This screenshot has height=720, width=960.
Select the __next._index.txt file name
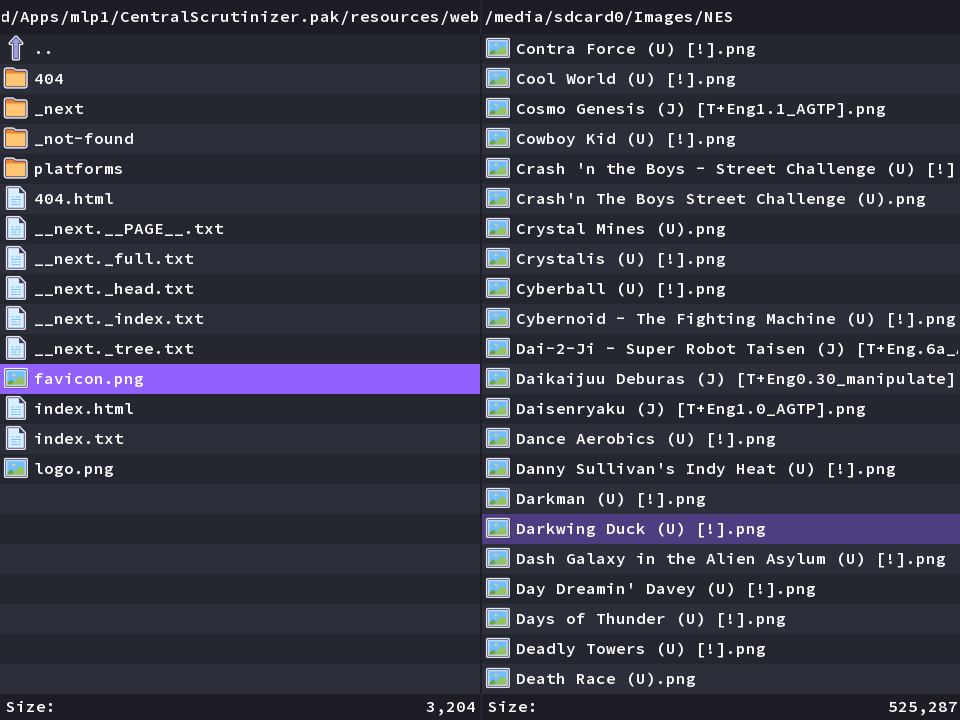point(119,319)
